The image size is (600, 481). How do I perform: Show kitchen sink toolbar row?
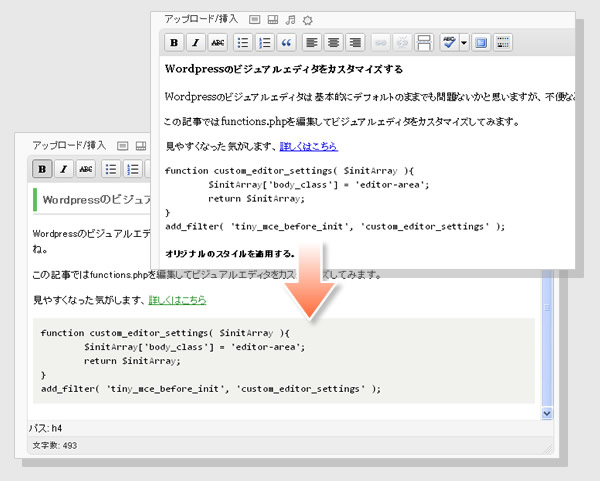click(x=503, y=42)
